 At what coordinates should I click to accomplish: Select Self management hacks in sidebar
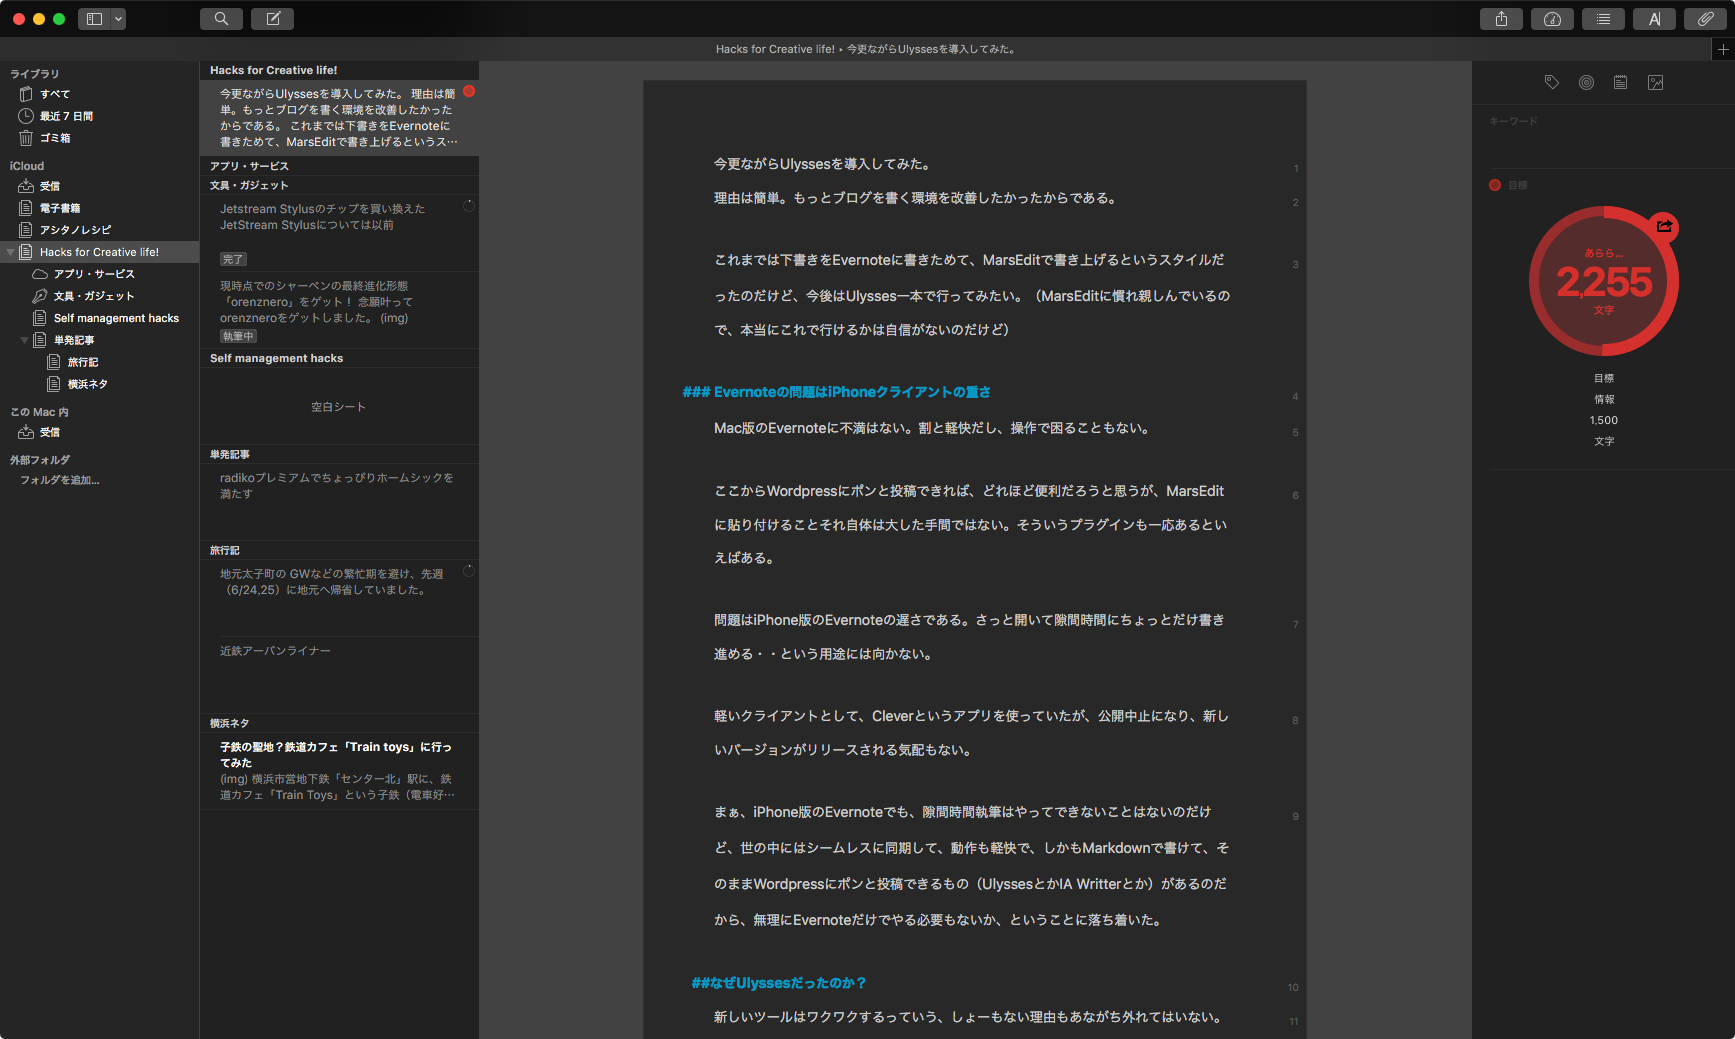point(116,318)
